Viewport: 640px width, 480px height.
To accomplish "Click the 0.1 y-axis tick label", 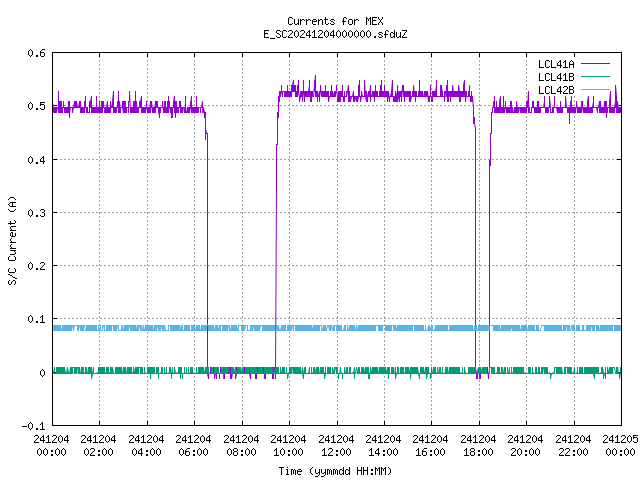I will (x=36, y=319).
